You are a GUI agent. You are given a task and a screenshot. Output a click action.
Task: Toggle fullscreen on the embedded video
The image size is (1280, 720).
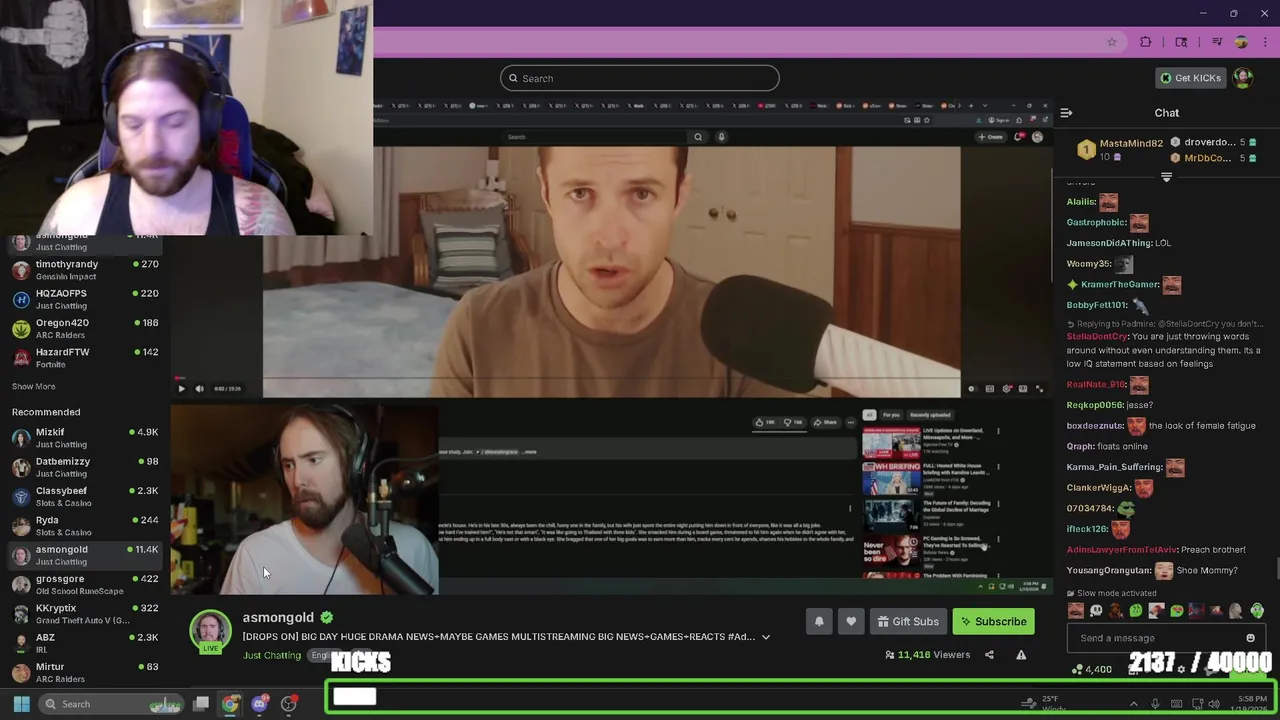[x=1039, y=389]
